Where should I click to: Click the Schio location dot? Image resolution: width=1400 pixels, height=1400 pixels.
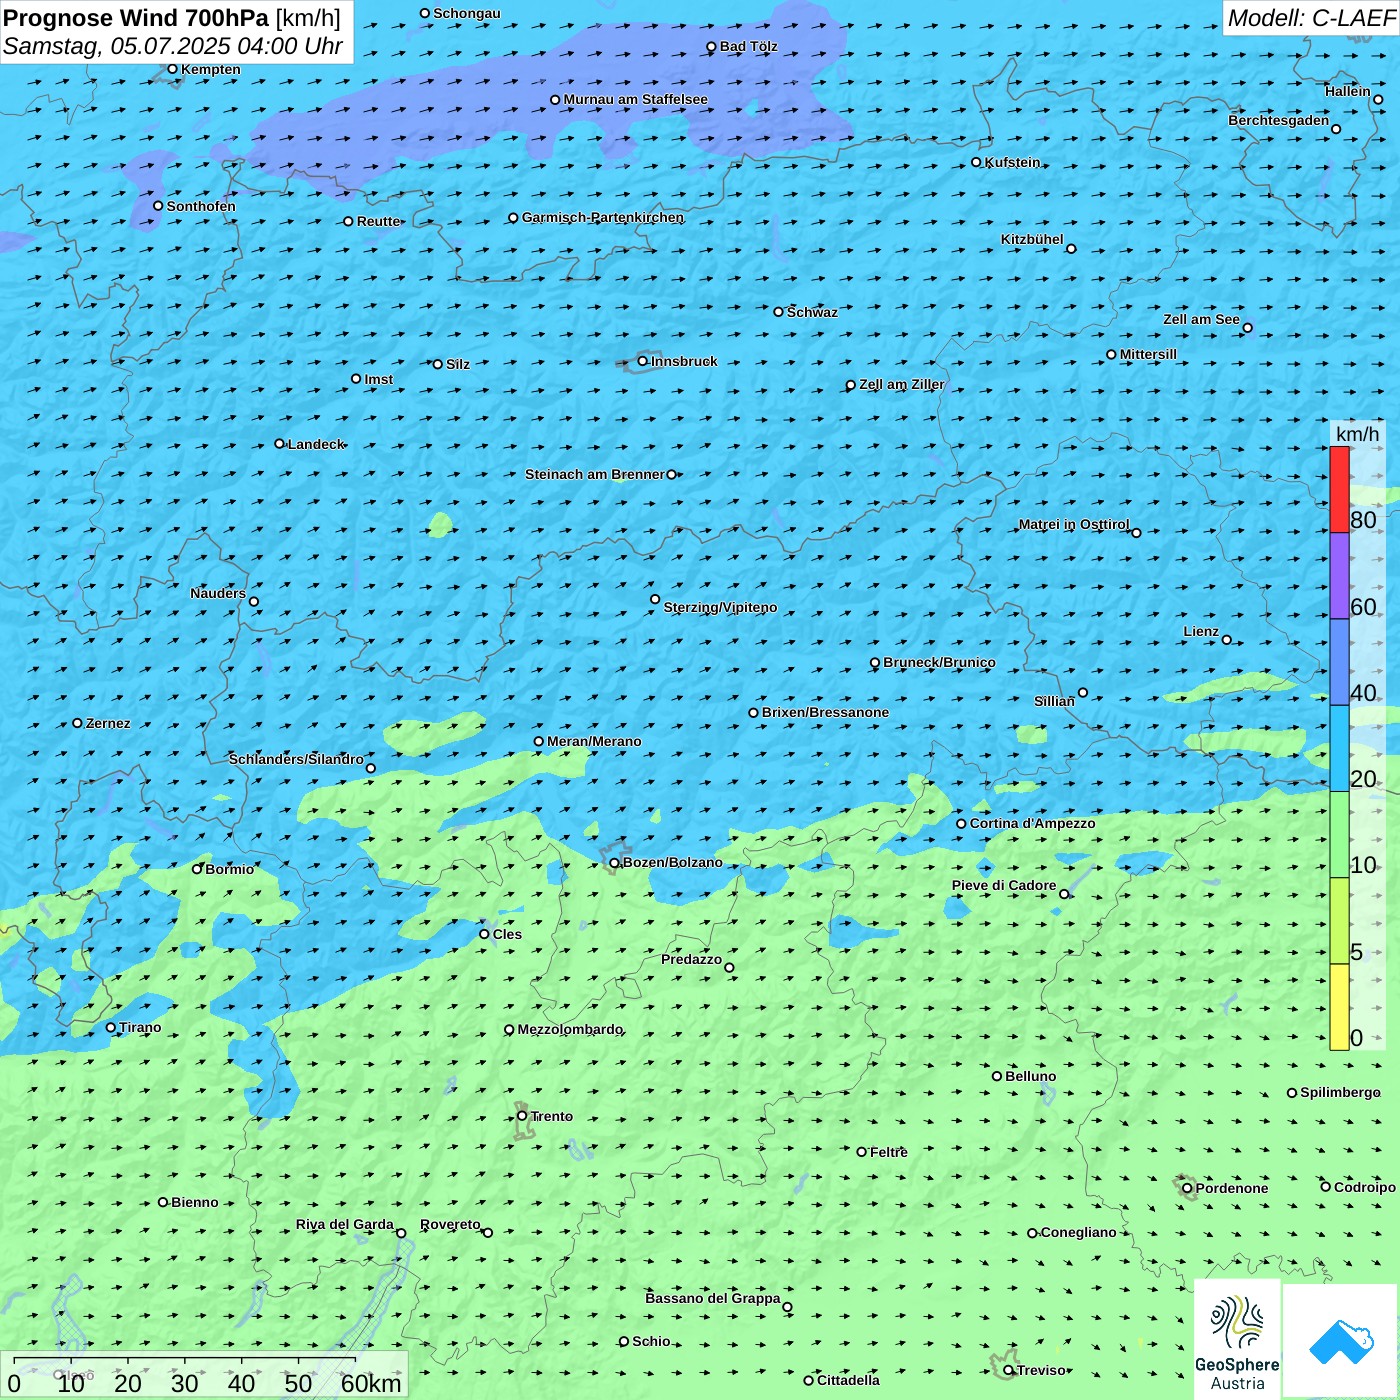pyautogui.click(x=624, y=1341)
